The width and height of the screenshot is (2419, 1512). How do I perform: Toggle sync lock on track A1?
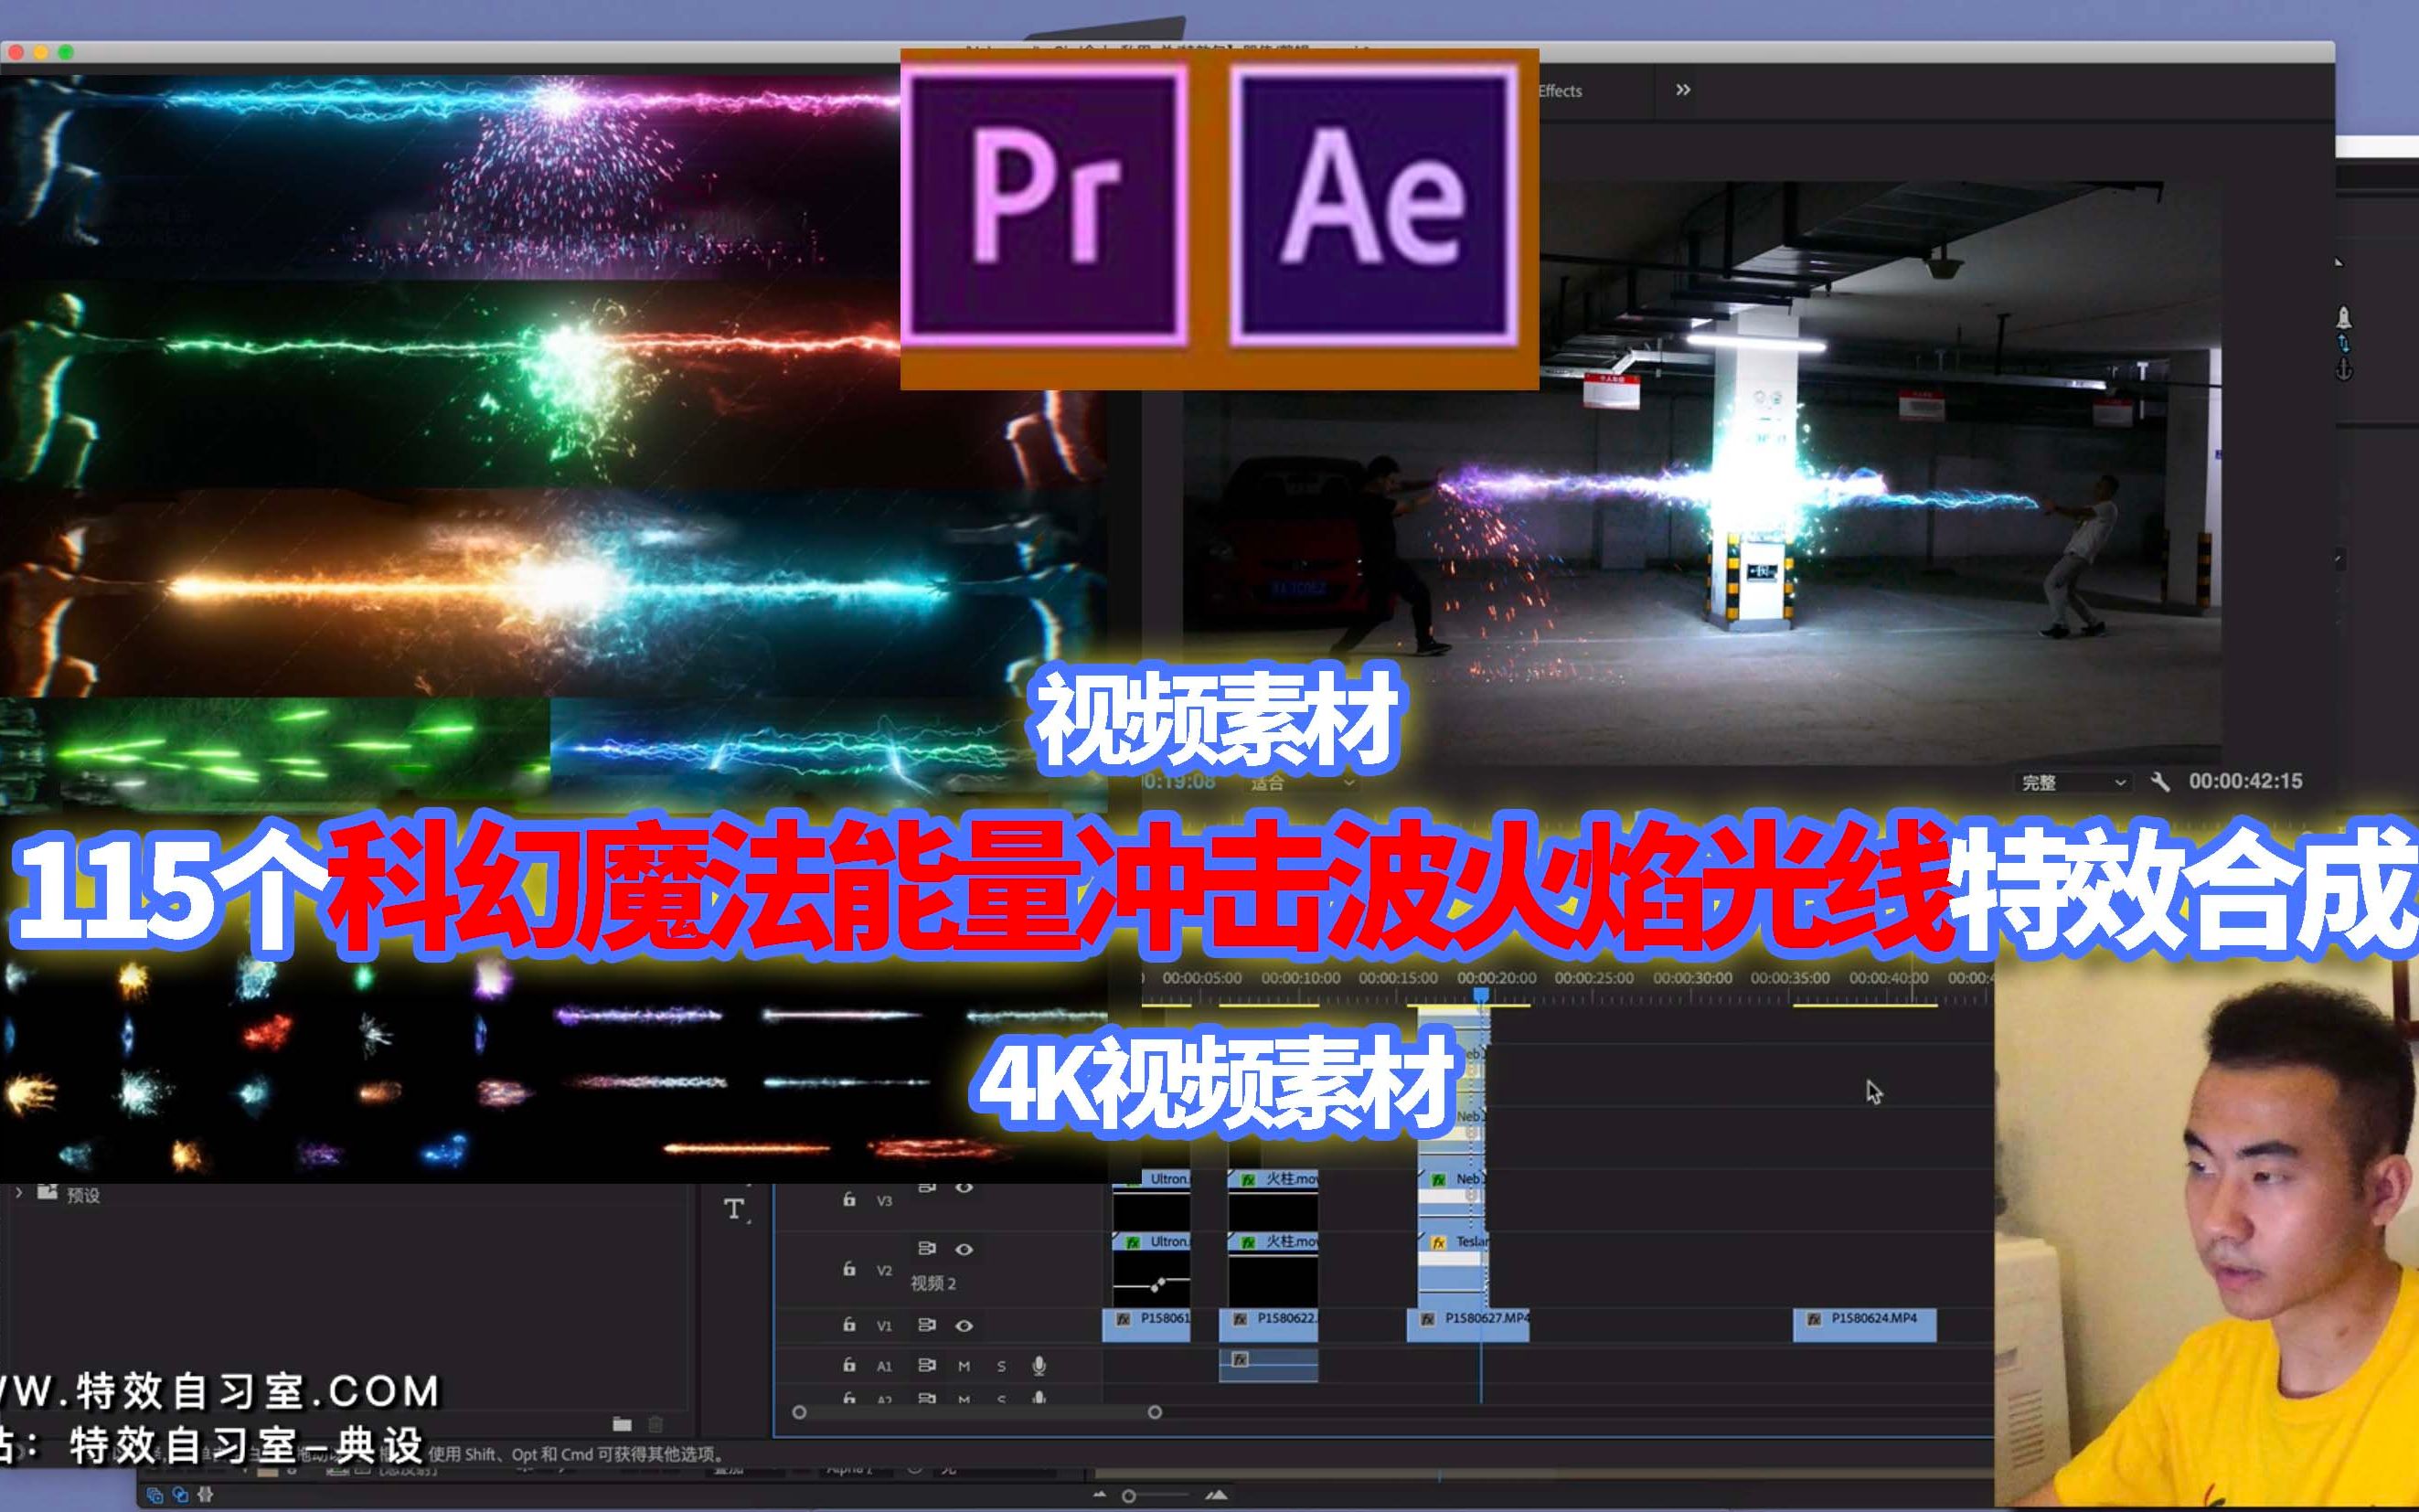point(927,1365)
